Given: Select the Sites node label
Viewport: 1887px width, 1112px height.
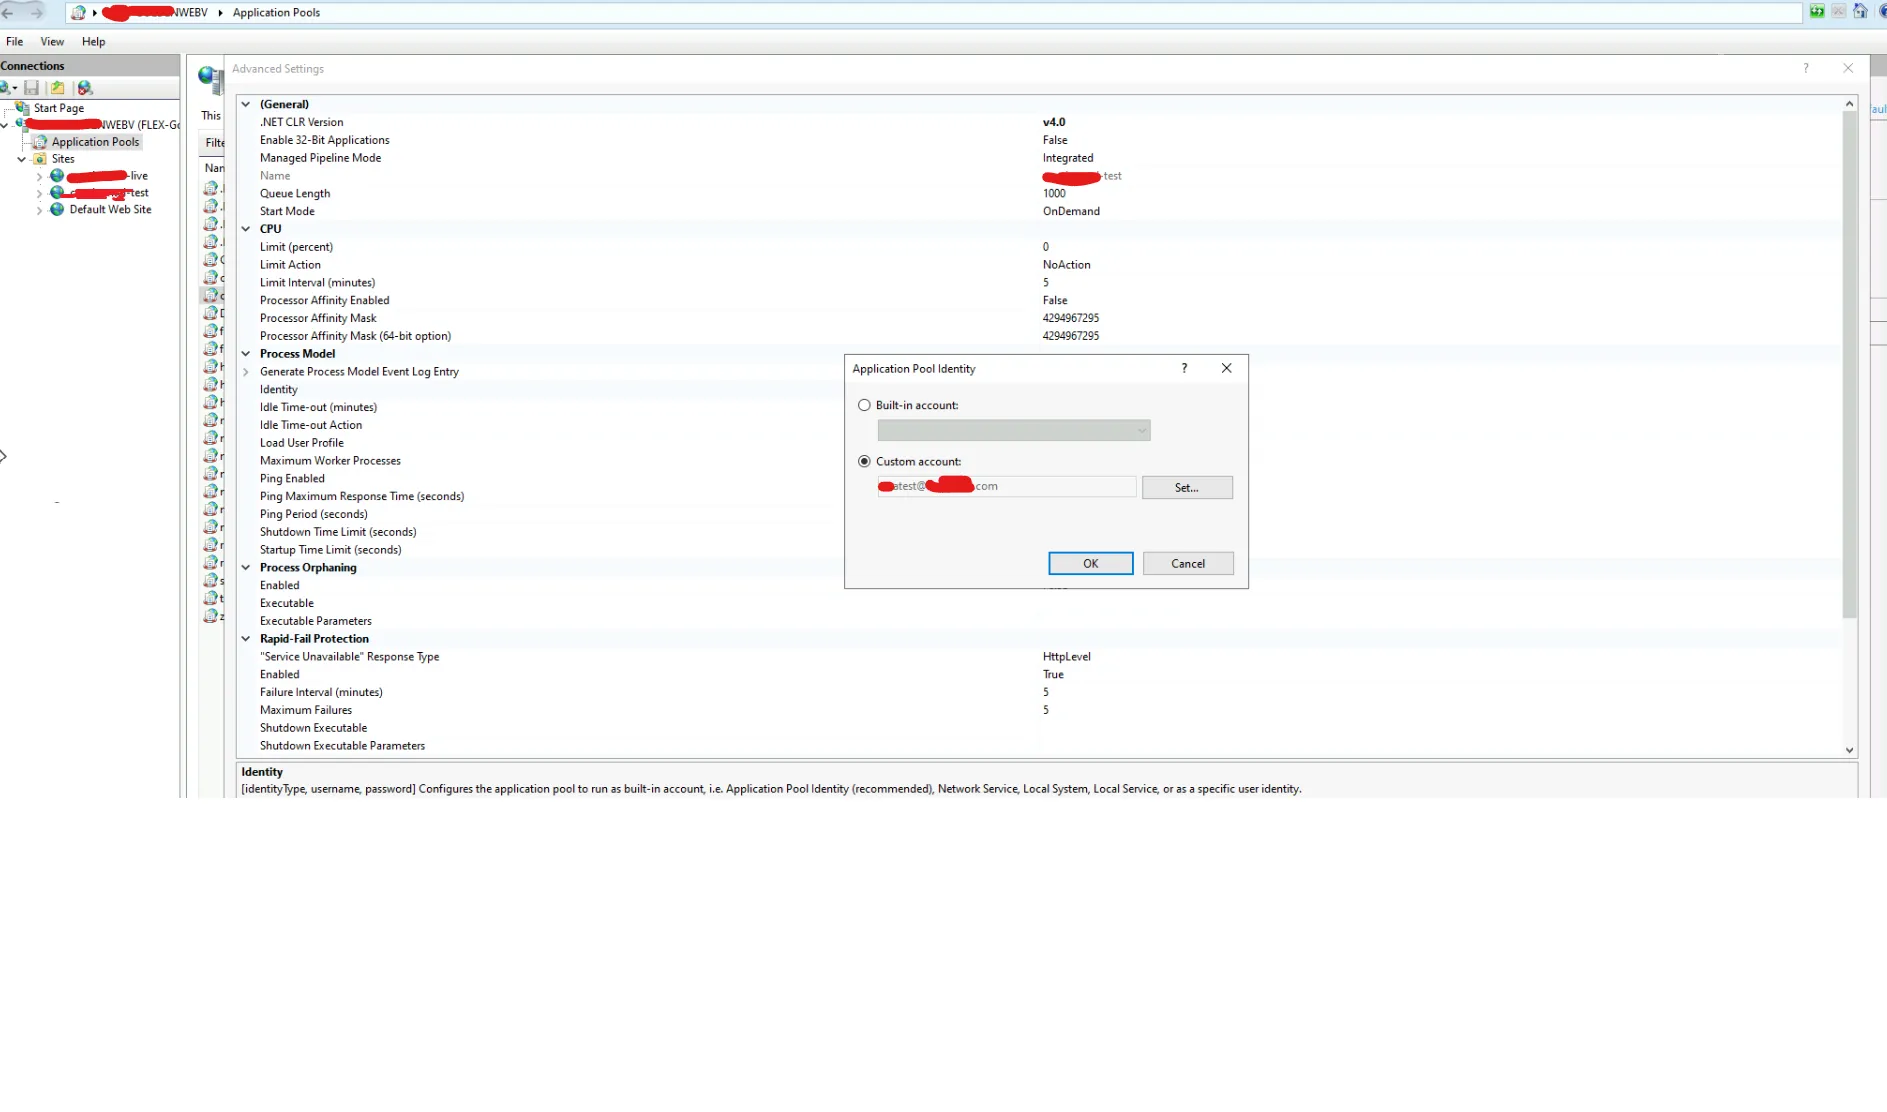Looking at the screenshot, I should pyautogui.click(x=63, y=159).
